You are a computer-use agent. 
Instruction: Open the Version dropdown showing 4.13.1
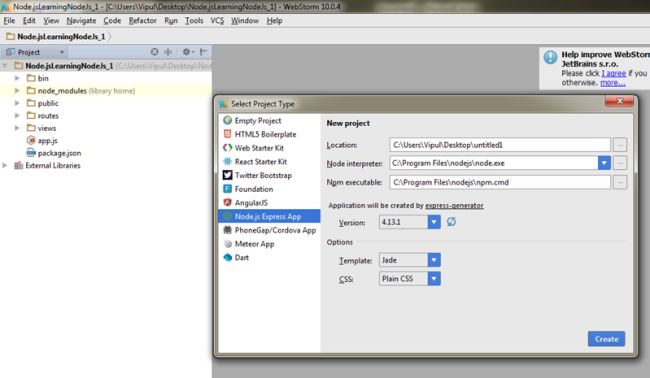434,222
